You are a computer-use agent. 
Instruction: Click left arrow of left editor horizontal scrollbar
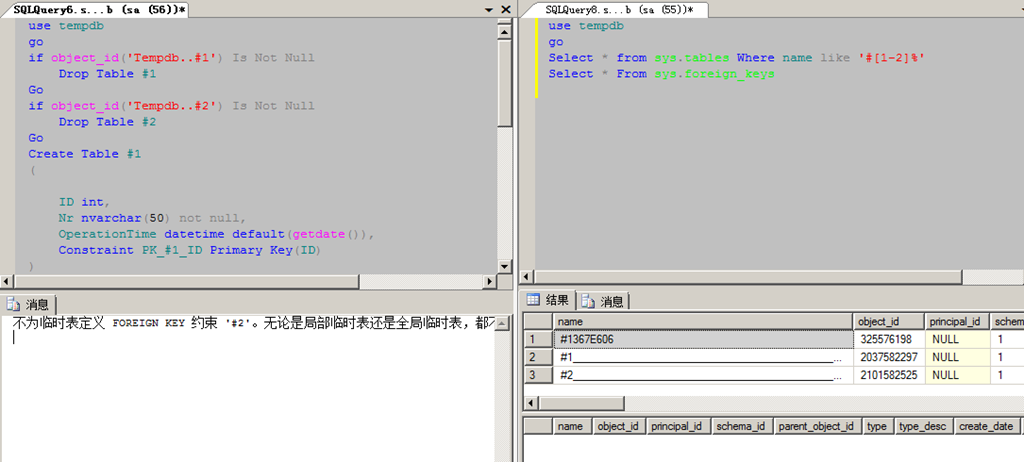click(8, 281)
